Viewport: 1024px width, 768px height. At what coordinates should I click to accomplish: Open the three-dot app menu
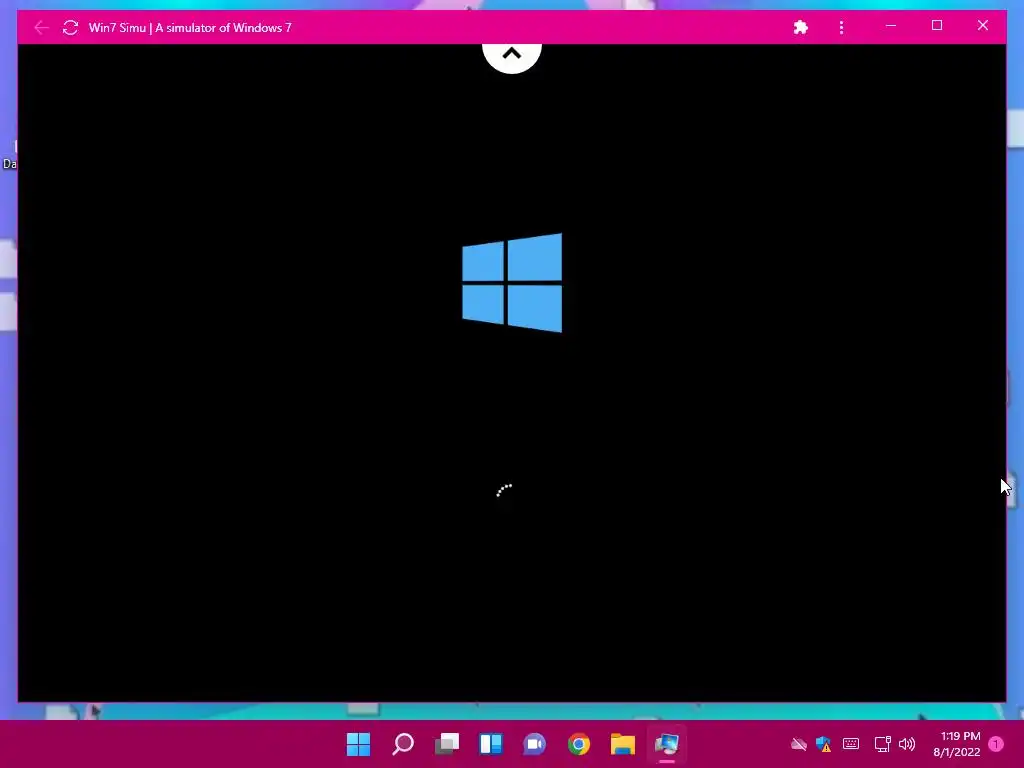tap(841, 27)
